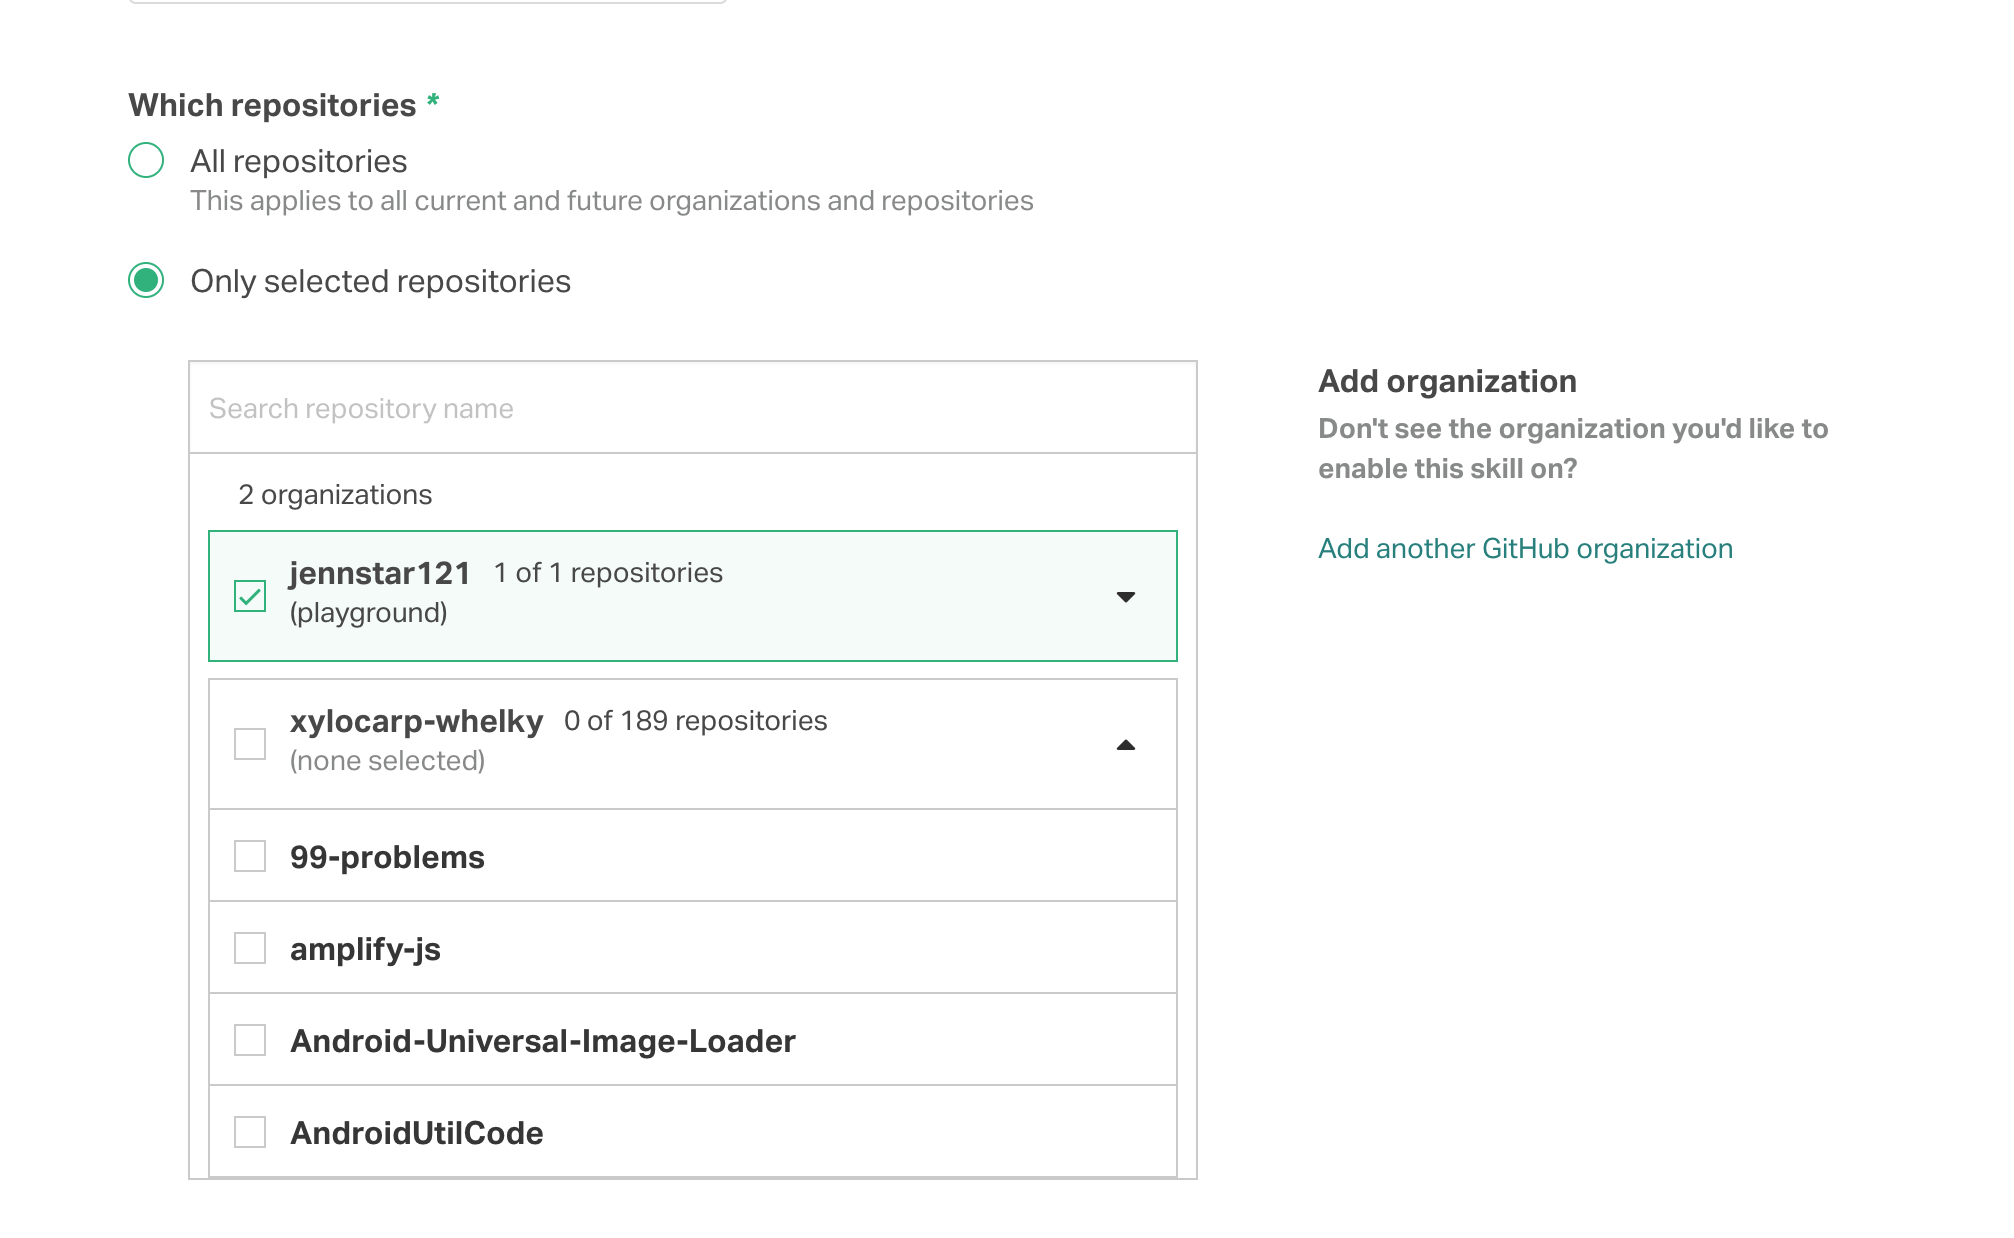Click the AndroidUtilCode repository name
2014x1238 pixels.
[x=417, y=1133]
